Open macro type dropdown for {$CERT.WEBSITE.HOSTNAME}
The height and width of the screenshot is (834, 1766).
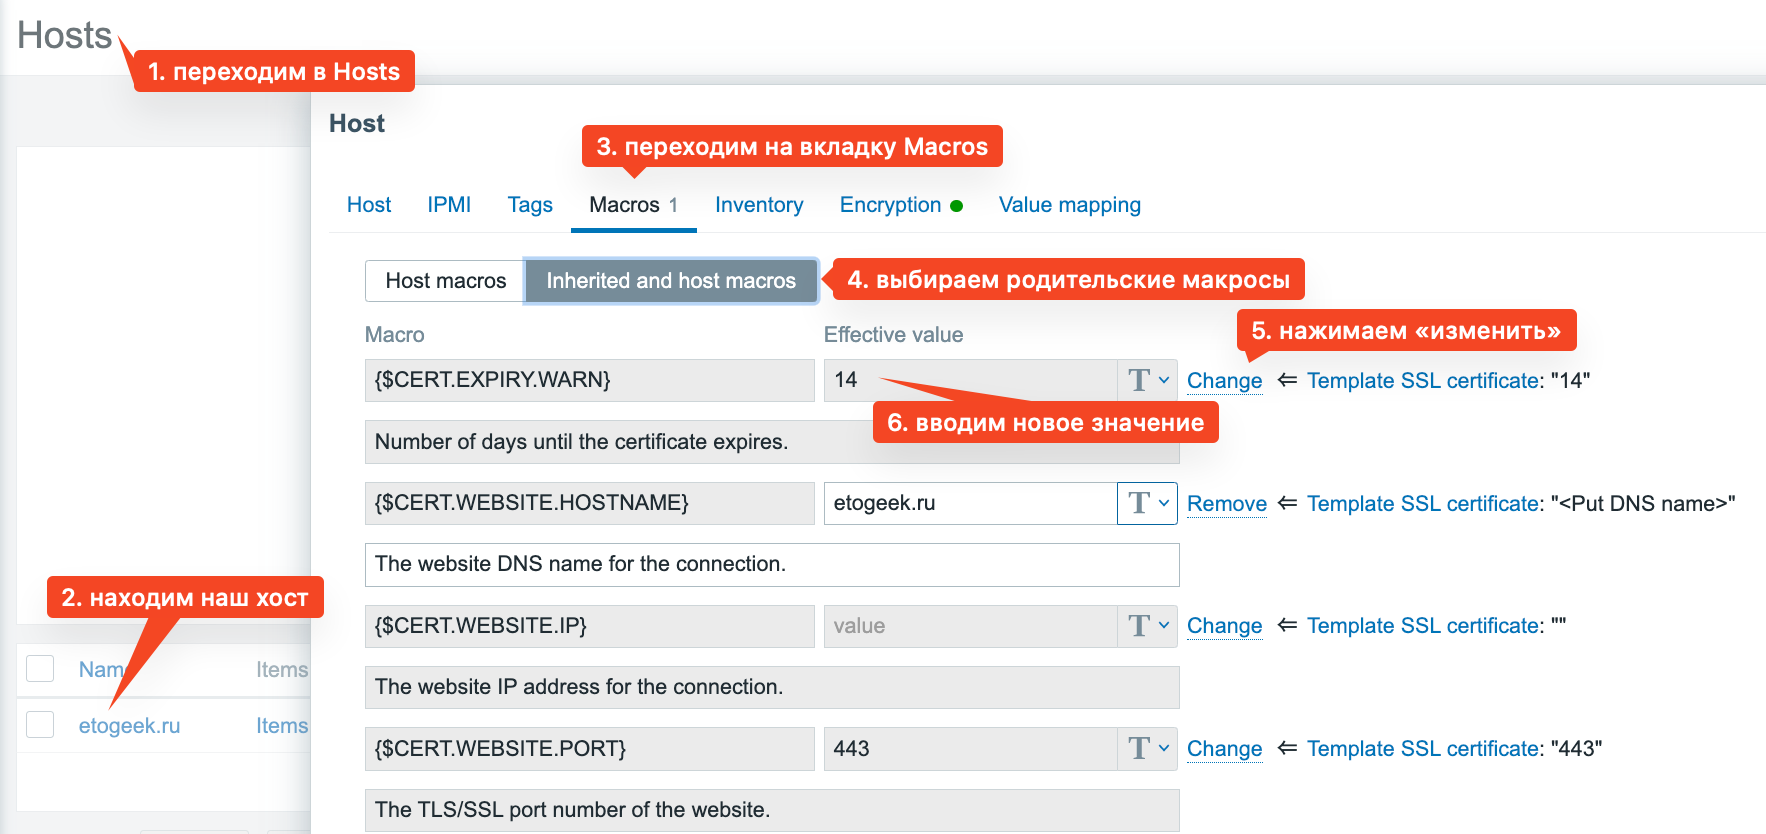pyautogui.click(x=1147, y=503)
